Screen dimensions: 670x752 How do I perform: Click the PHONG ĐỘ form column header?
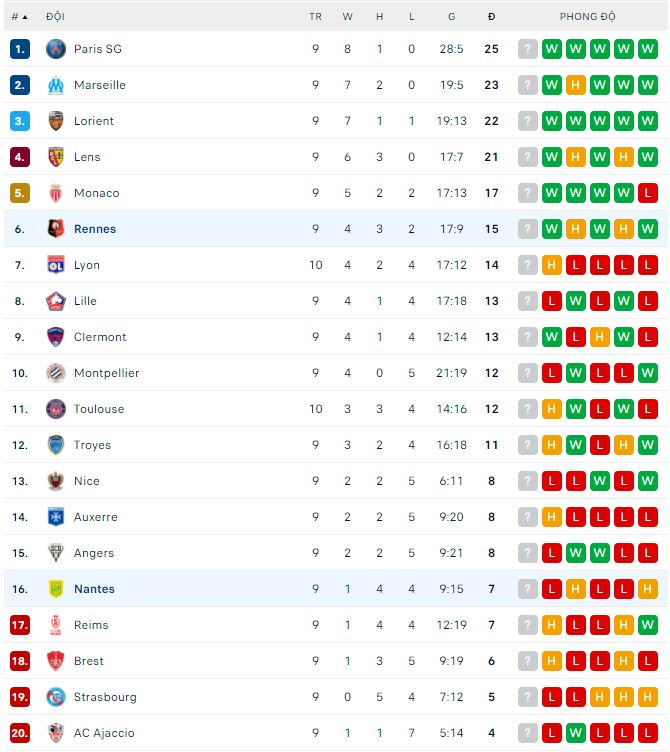tap(587, 17)
